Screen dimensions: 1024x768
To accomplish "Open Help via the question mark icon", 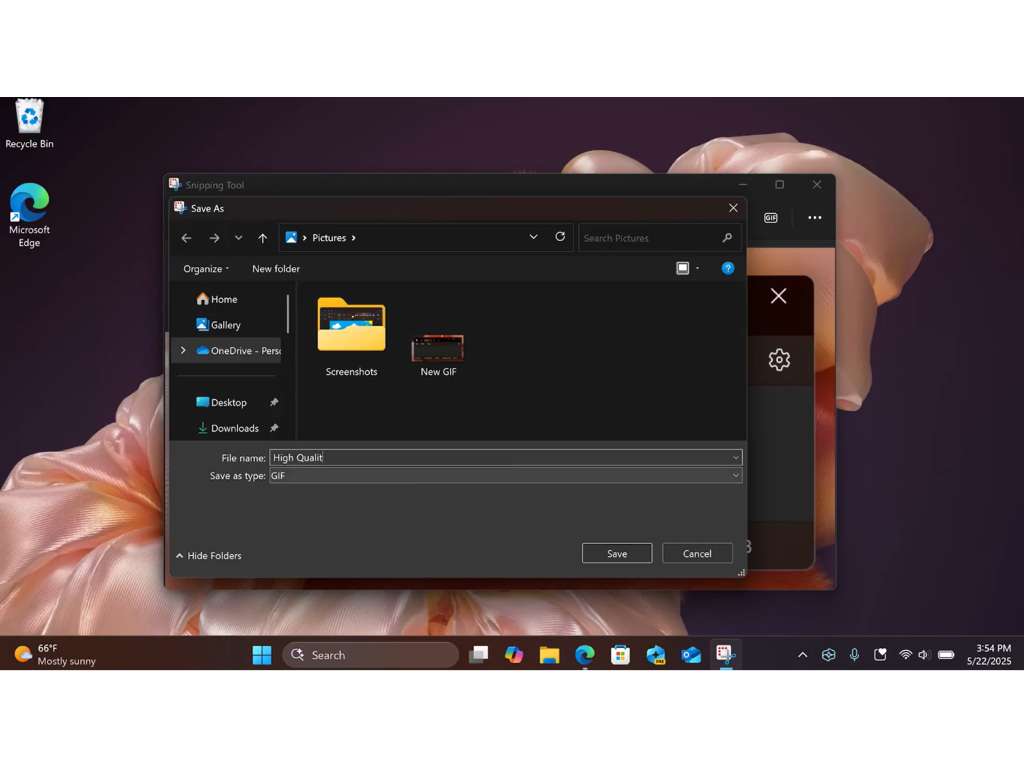I will click(x=727, y=268).
